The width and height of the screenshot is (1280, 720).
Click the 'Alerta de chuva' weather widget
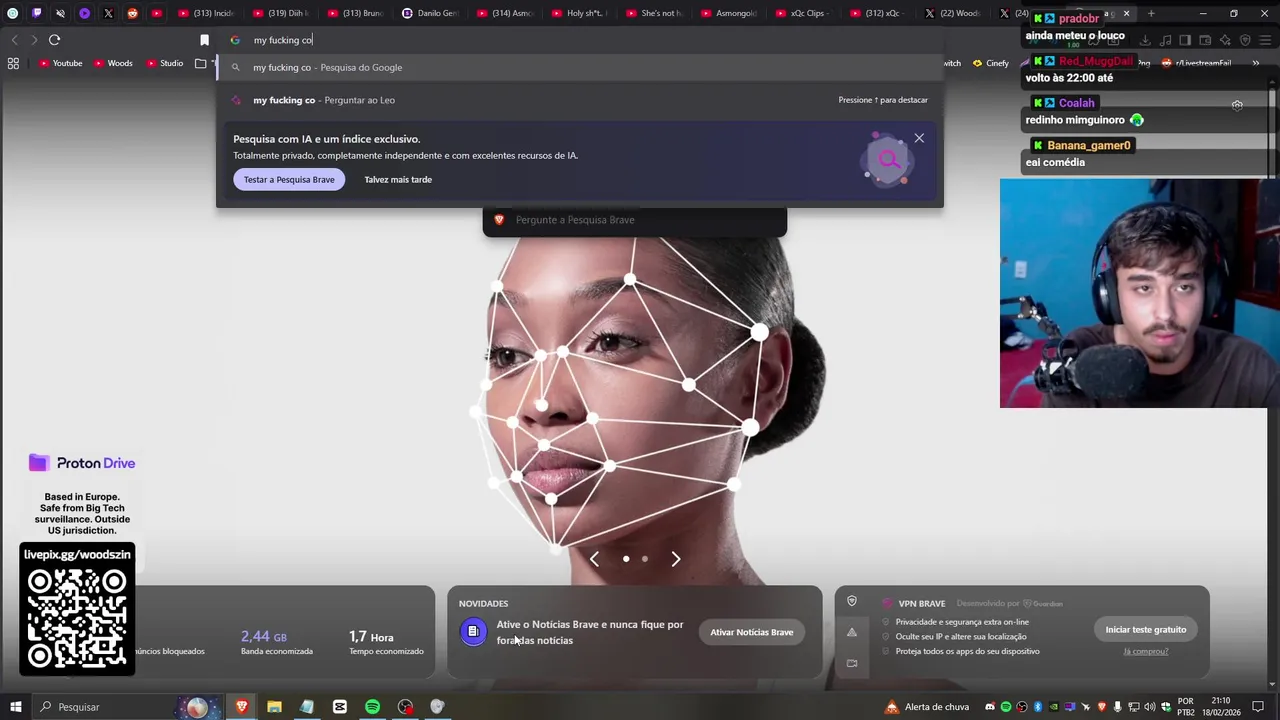point(927,707)
